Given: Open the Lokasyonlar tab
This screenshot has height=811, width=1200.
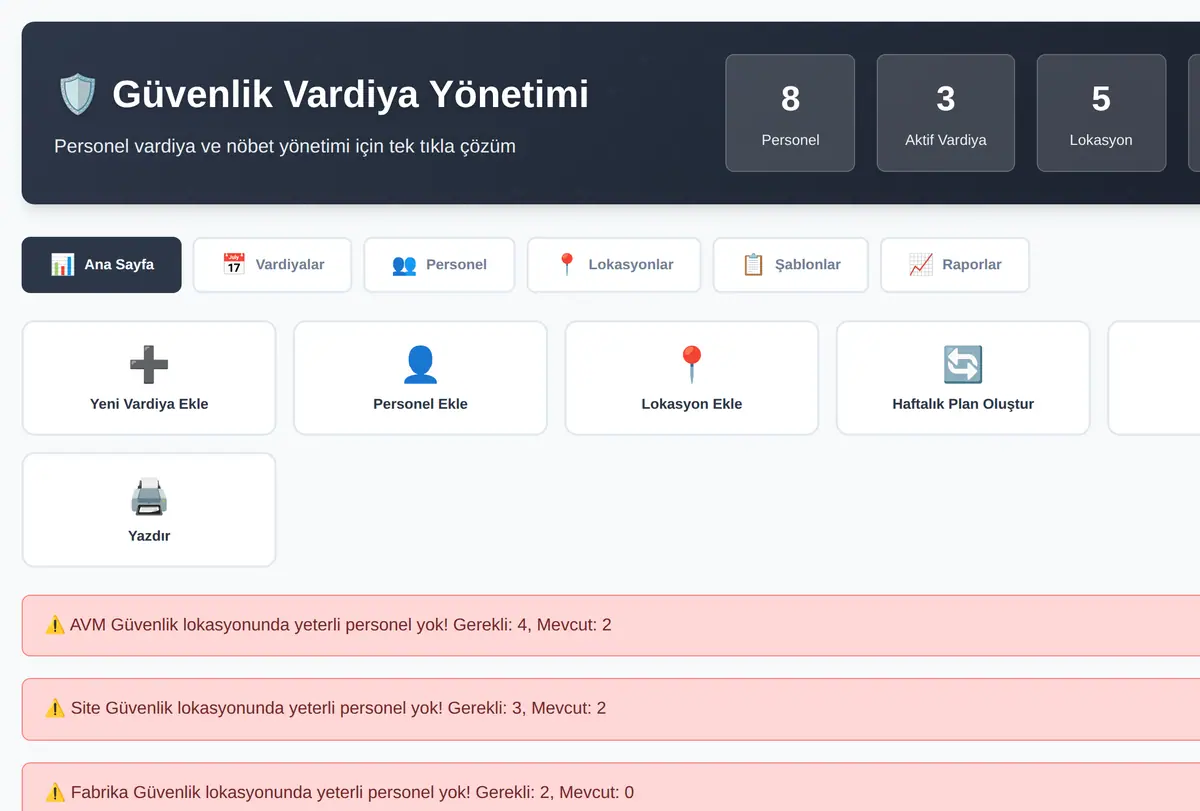Looking at the screenshot, I should [615, 265].
